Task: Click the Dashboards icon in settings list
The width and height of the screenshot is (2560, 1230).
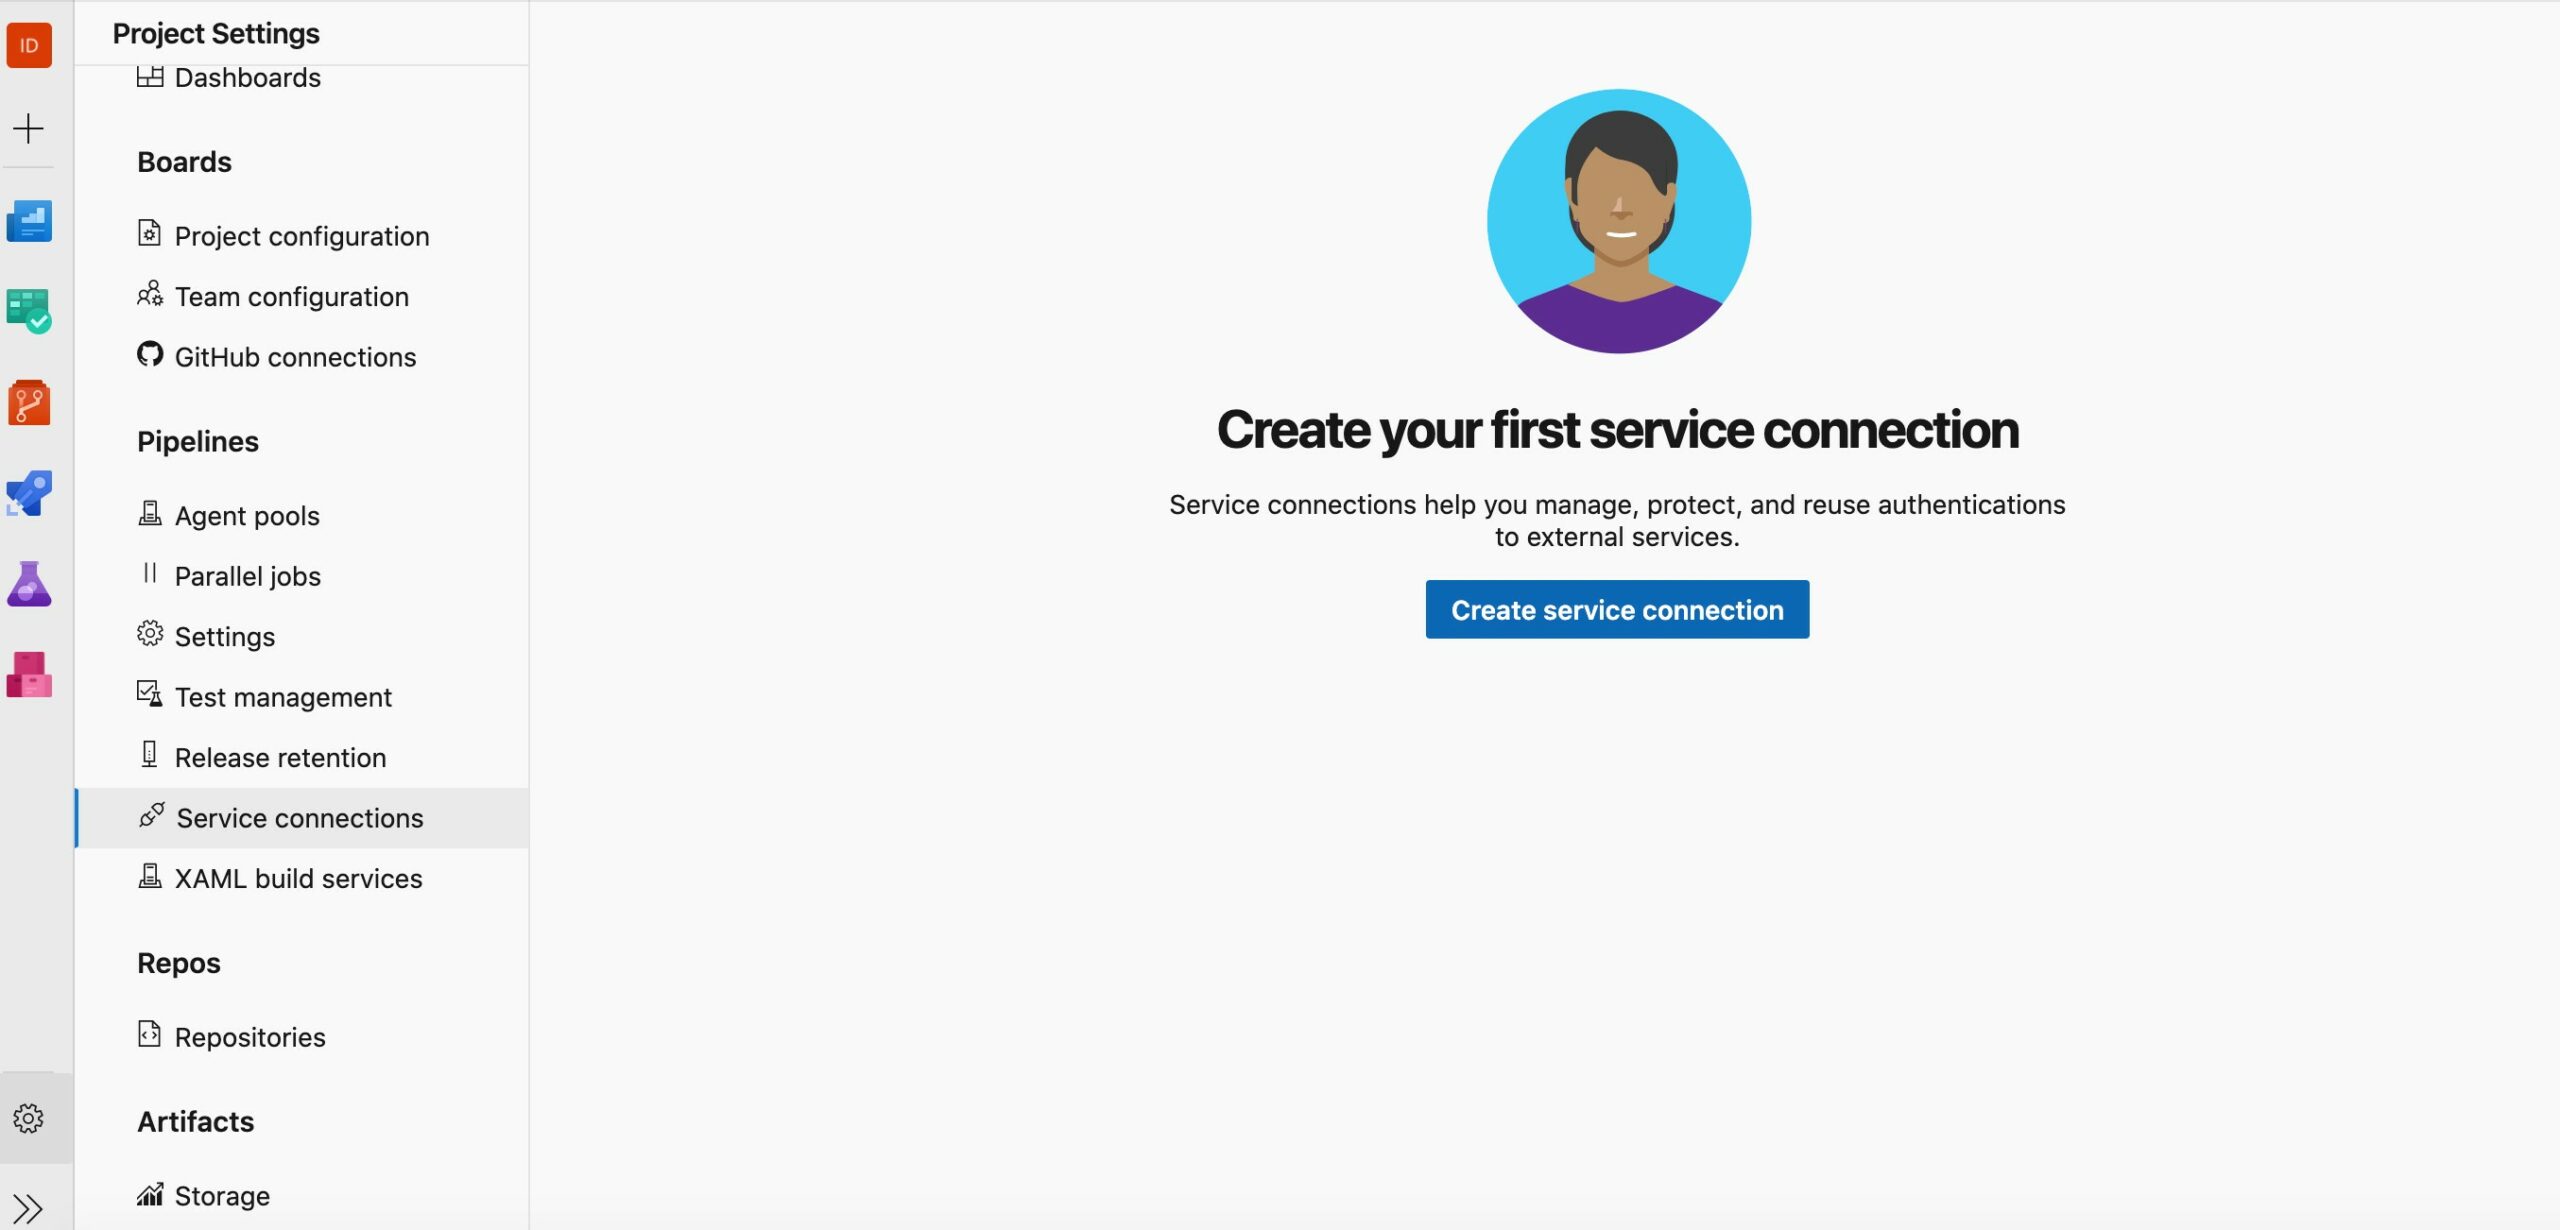Action: pos(150,77)
